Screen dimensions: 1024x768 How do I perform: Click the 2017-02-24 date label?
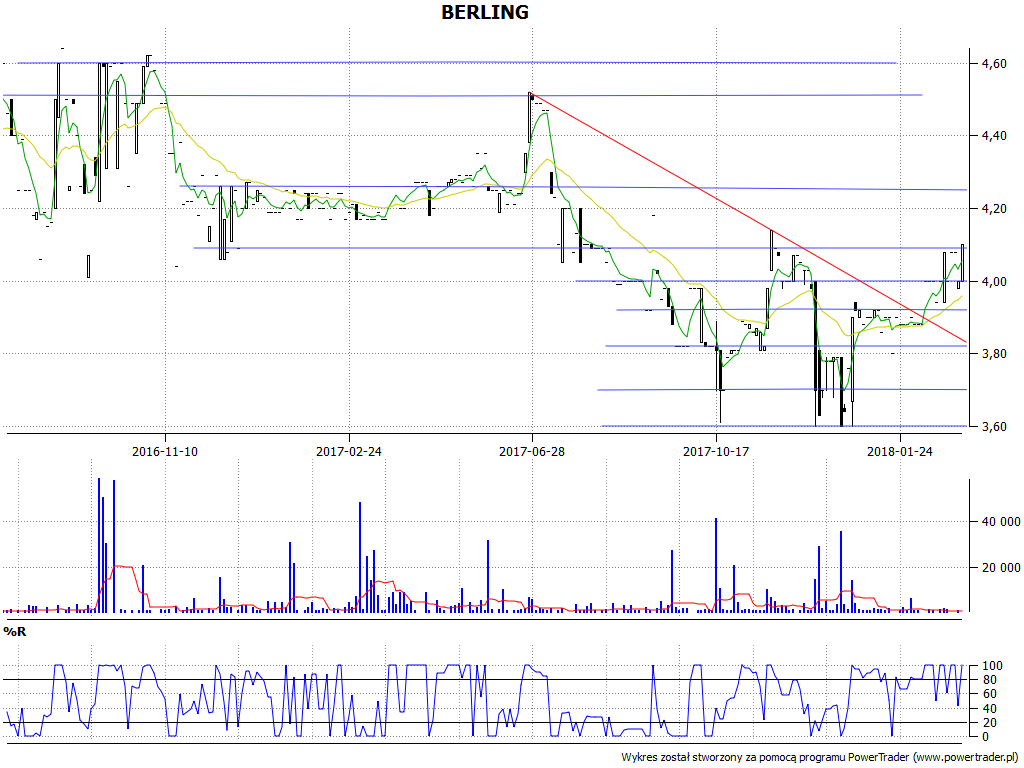(x=349, y=451)
